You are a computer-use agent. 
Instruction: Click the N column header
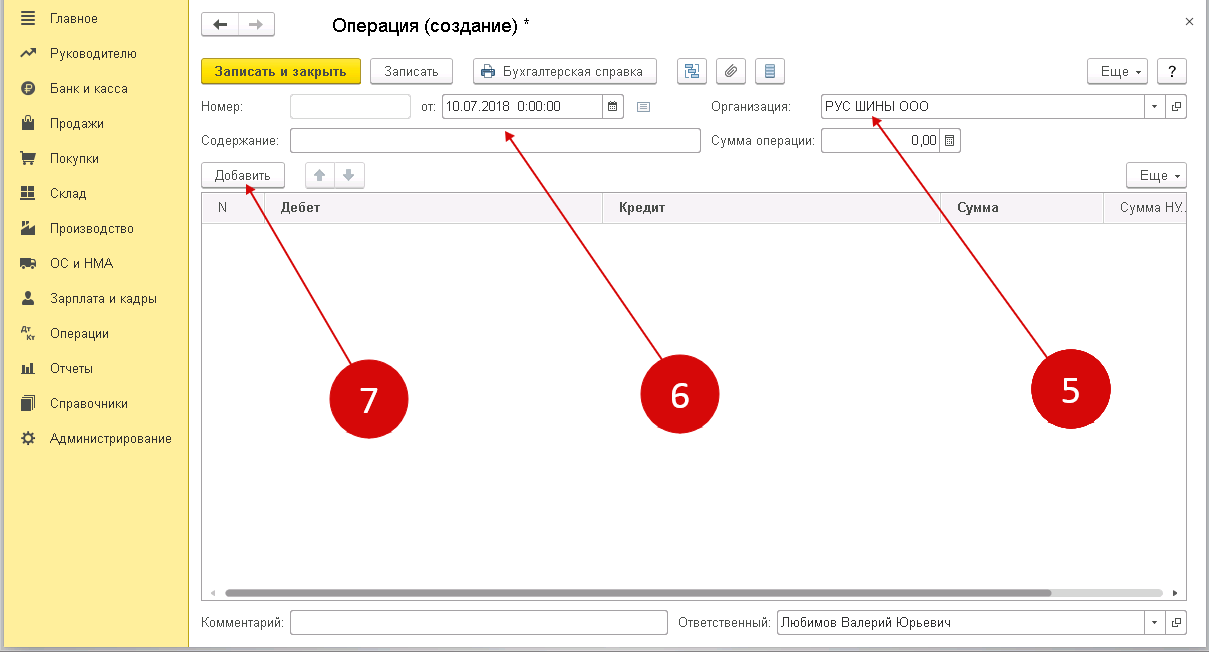pyautogui.click(x=233, y=208)
